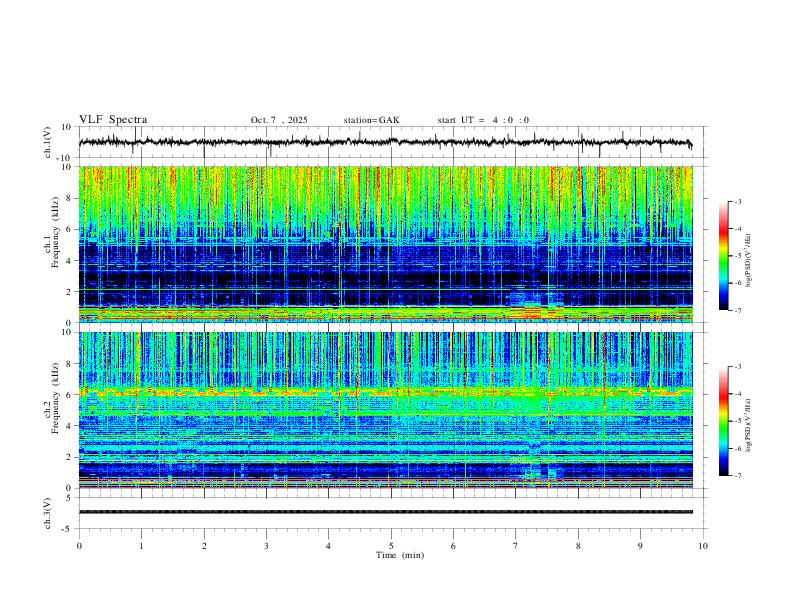
Task: Click the time axis tick label 7
Action: click(x=516, y=546)
